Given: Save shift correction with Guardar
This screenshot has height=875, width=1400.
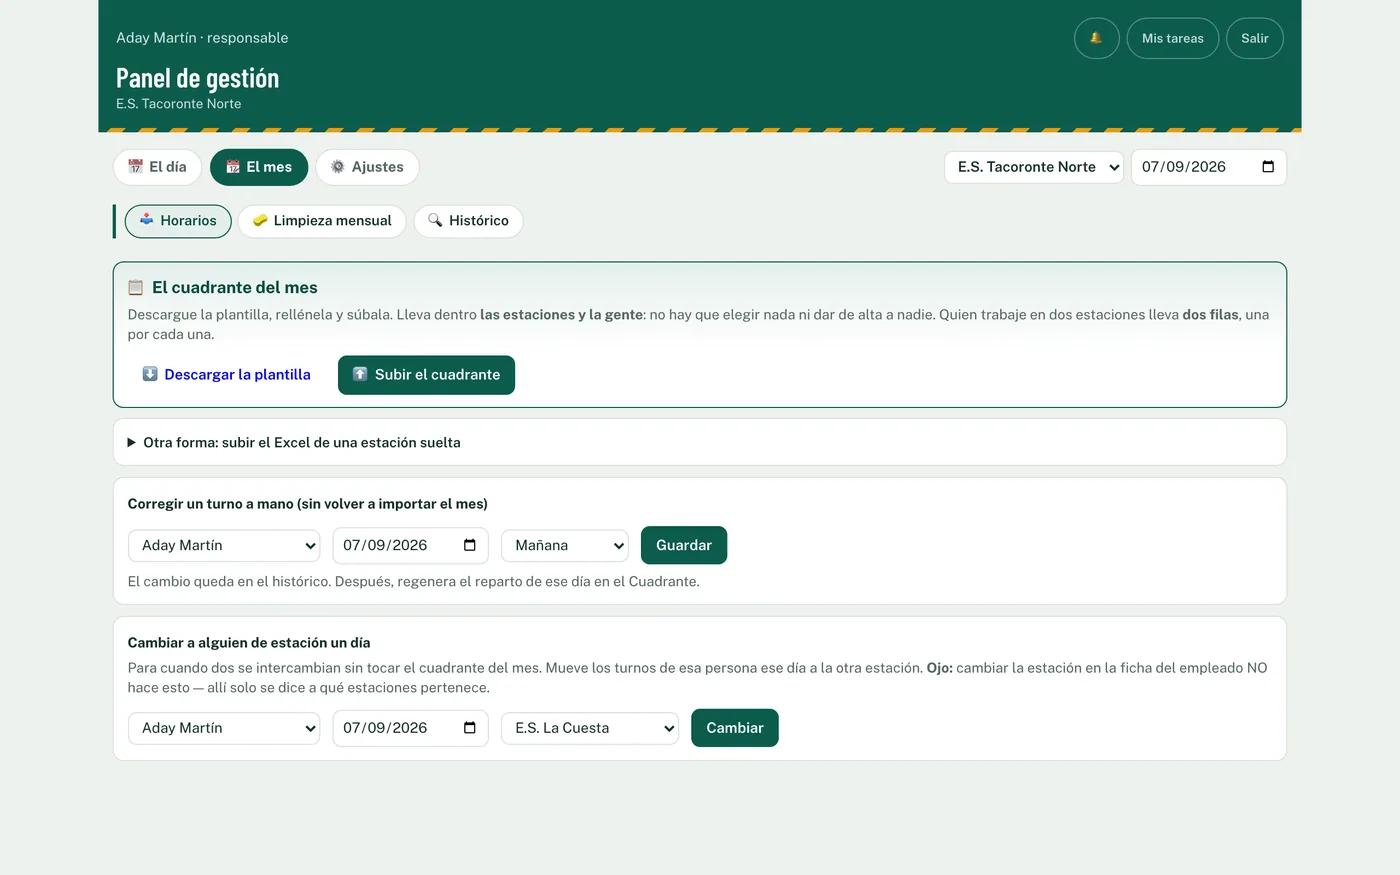Looking at the screenshot, I should [684, 545].
